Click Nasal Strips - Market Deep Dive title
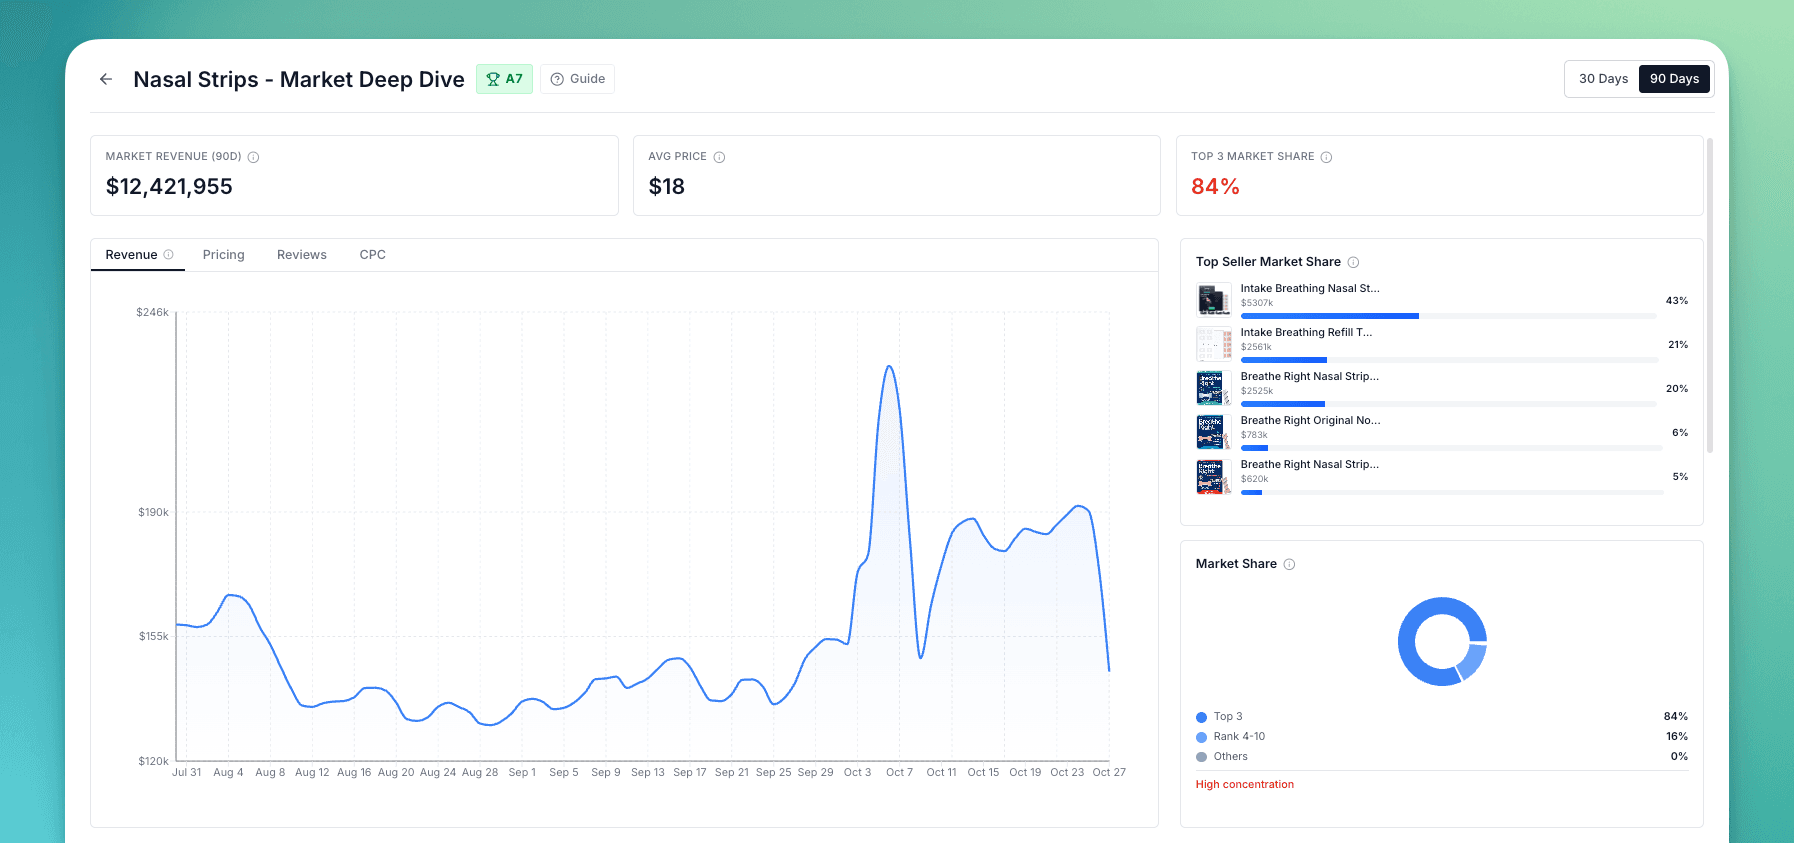The height and width of the screenshot is (843, 1794). (x=299, y=79)
